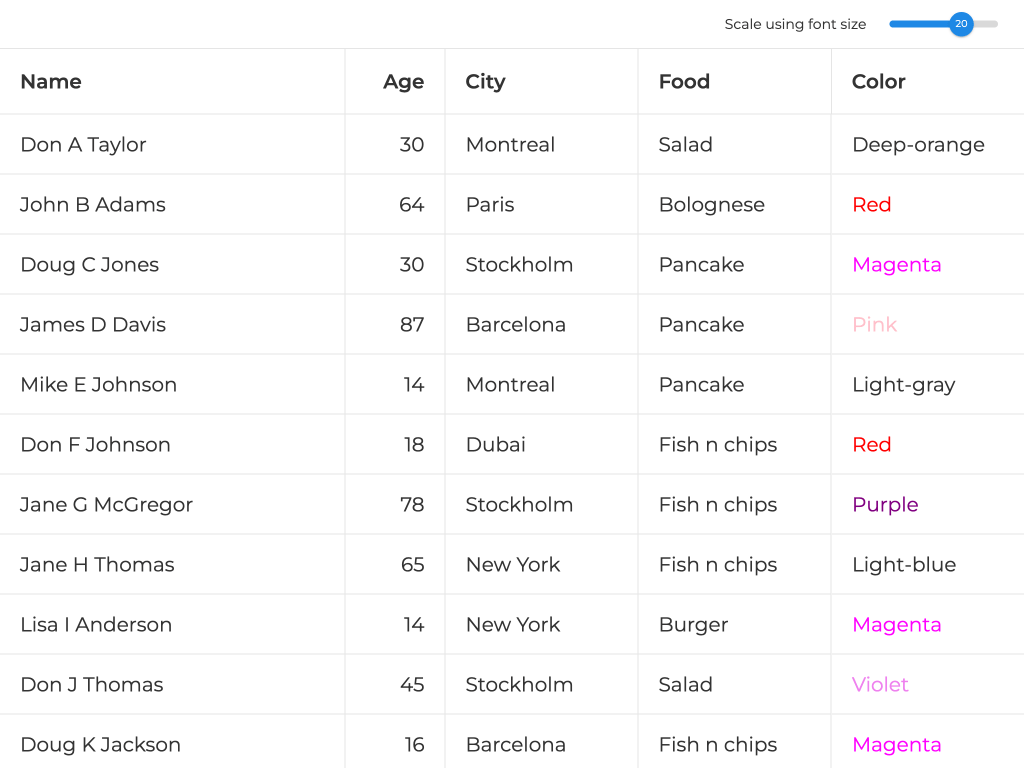The height and width of the screenshot is (768, 1024).
Task: Select the Purple color cell
Action: coord(885,504)
